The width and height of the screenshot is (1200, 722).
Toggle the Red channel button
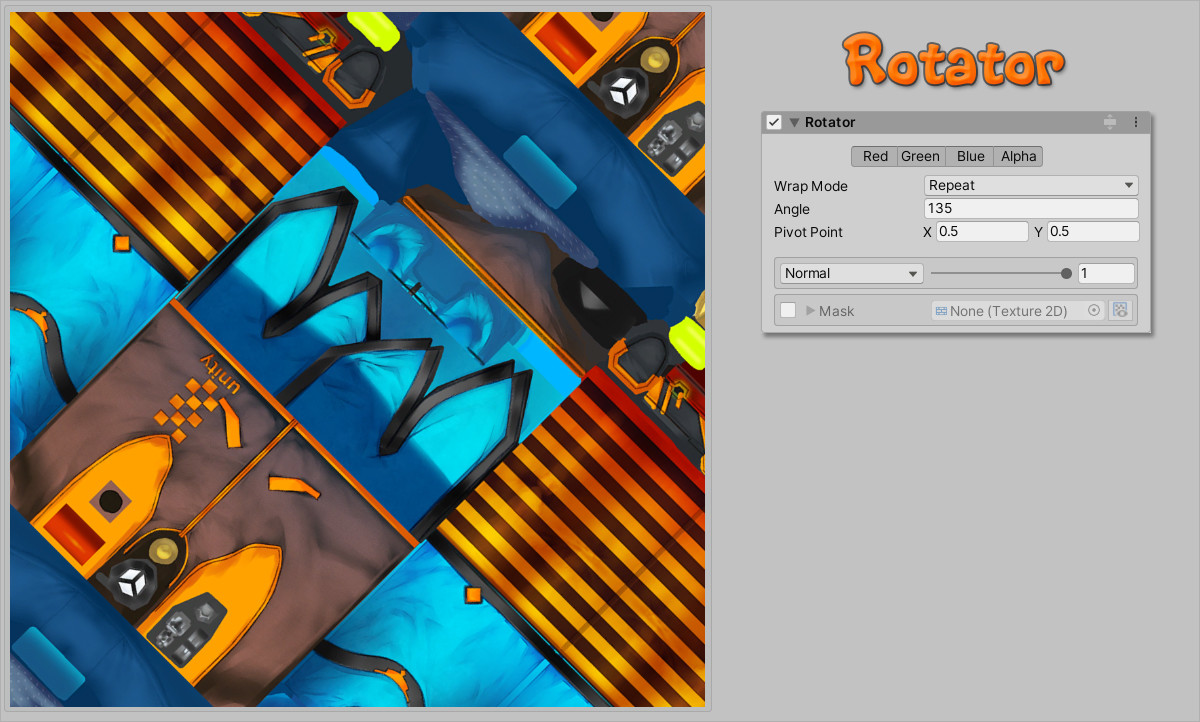tap(875, 156)
